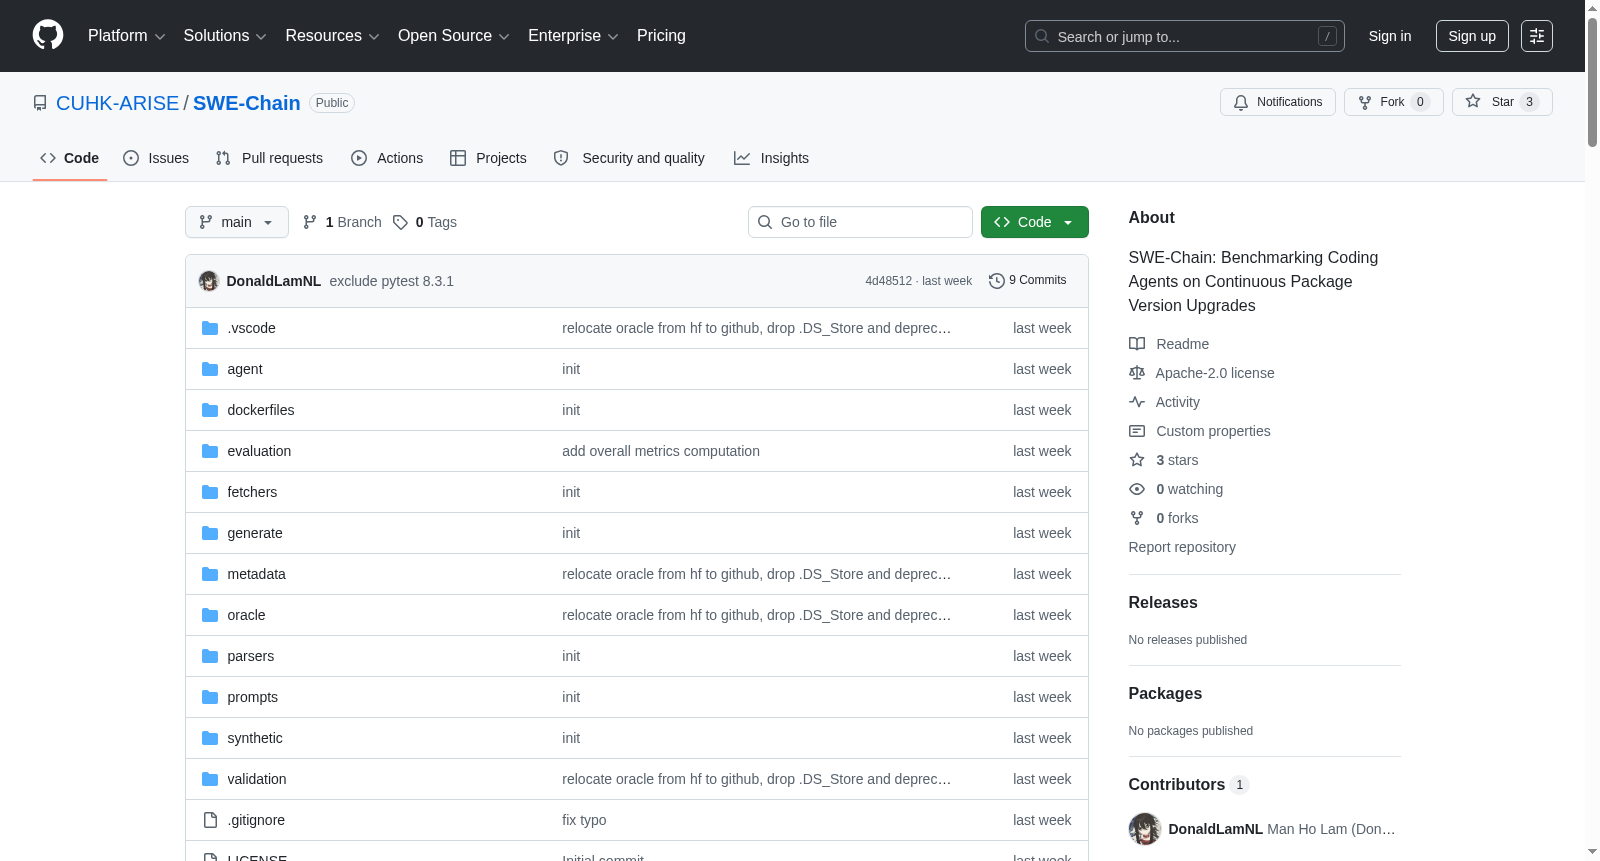Open 'add overall metrics computation' commit message
This screenshot has height=861, width=1600.
point(661,451)
